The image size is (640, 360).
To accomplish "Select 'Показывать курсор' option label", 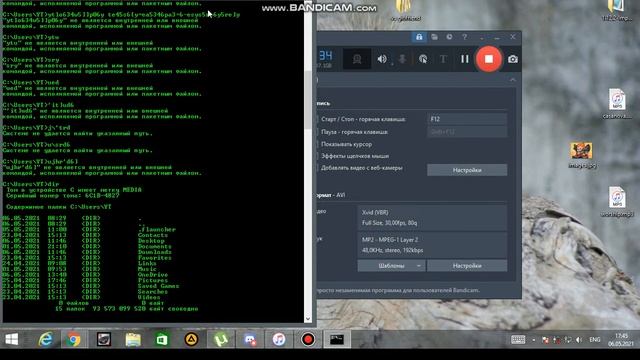I will [x=346, y=144].
